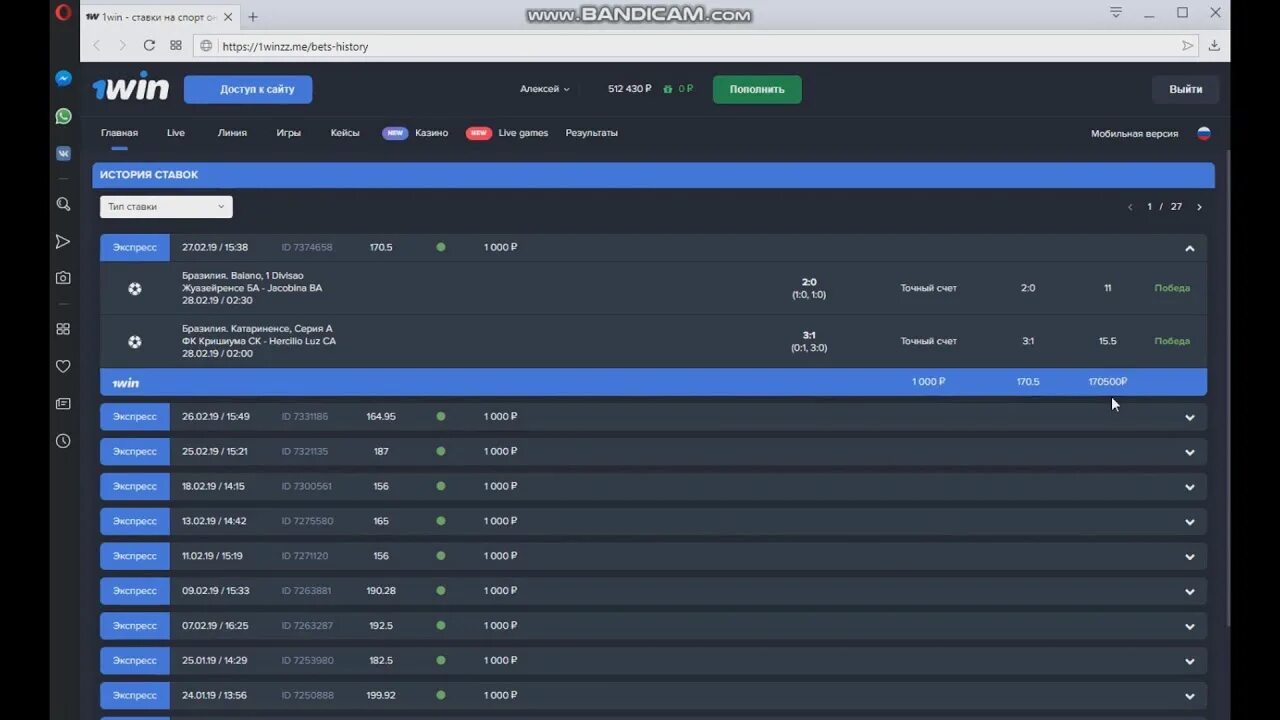
Task: Open snapshot camera tool in sidebar
Action: (x=63, y=278)
